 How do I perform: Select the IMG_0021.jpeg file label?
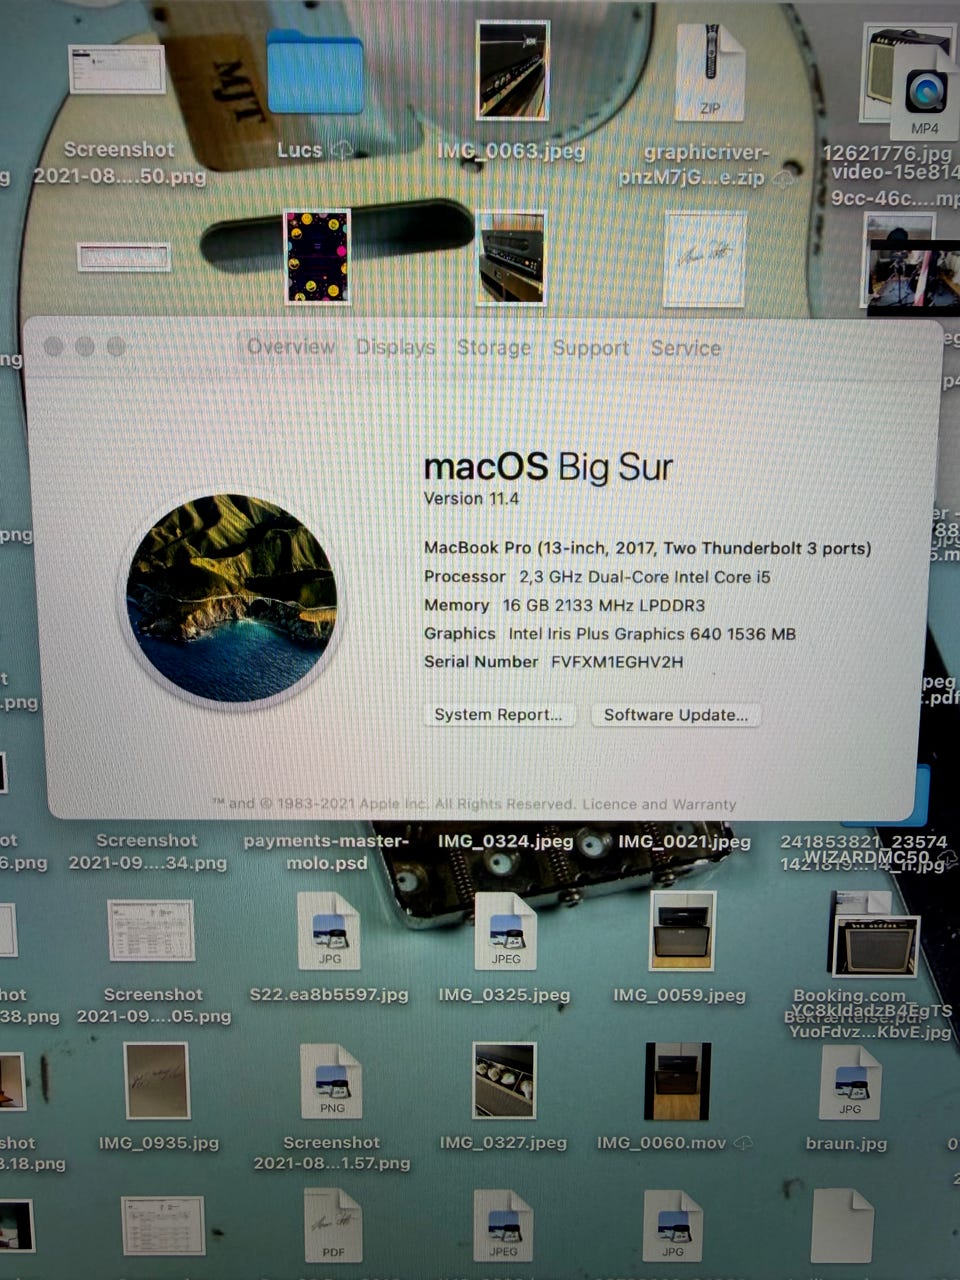click(x=684, y=842)
